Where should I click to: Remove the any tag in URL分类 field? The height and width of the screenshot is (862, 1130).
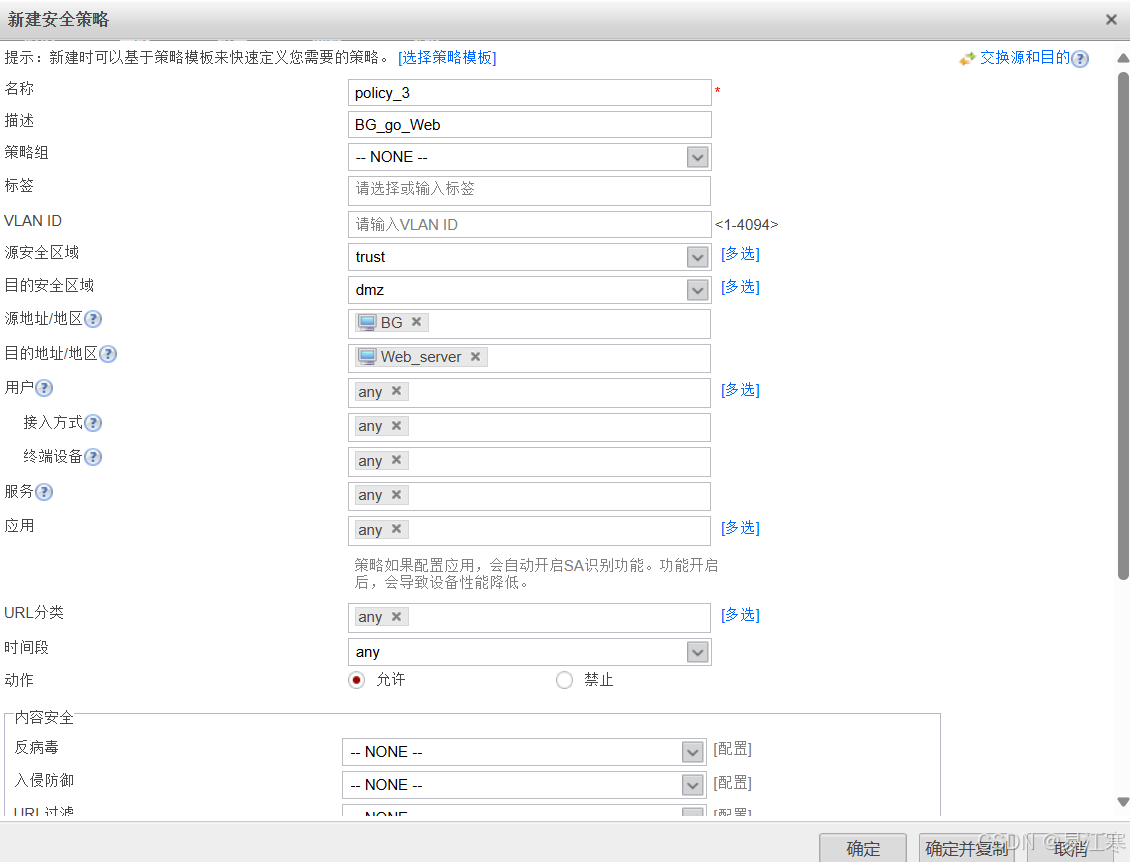coord(396,616)
